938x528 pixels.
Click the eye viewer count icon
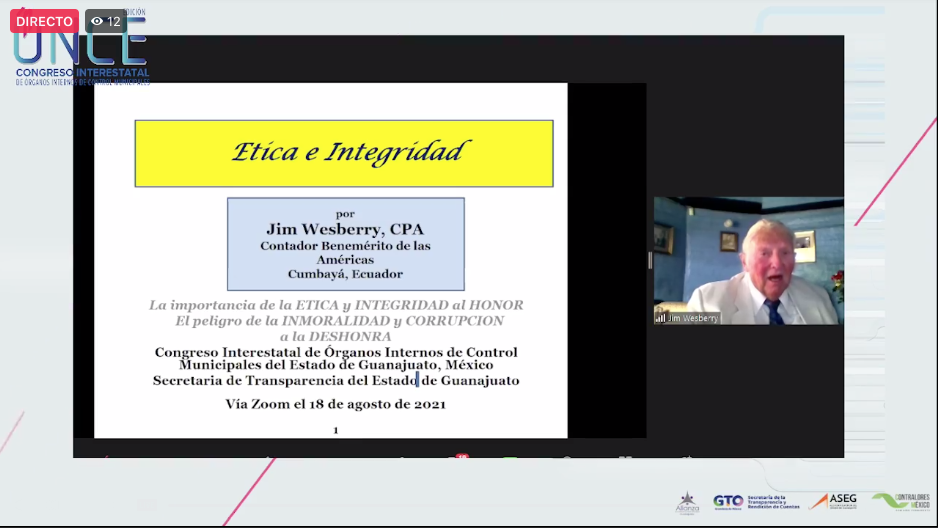[96, 21]
